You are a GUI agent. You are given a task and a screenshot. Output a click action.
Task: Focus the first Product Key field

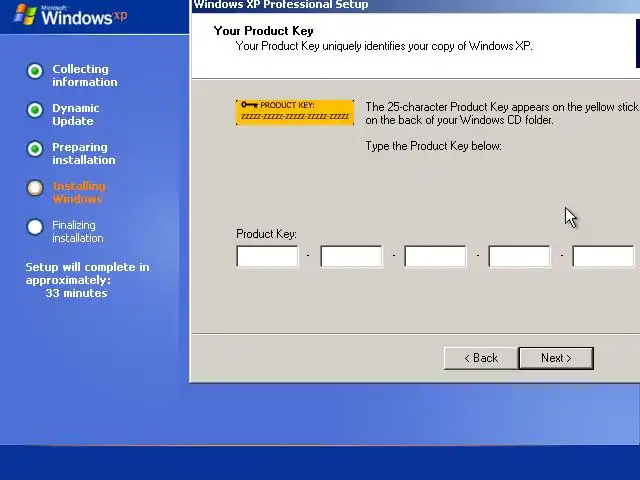click(267, 256)
